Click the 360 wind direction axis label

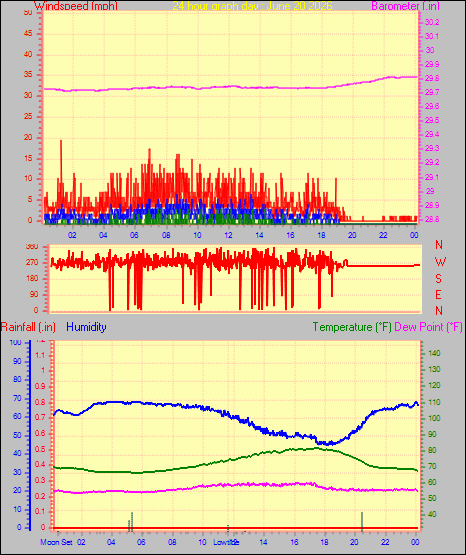click(x=32, y=247)
